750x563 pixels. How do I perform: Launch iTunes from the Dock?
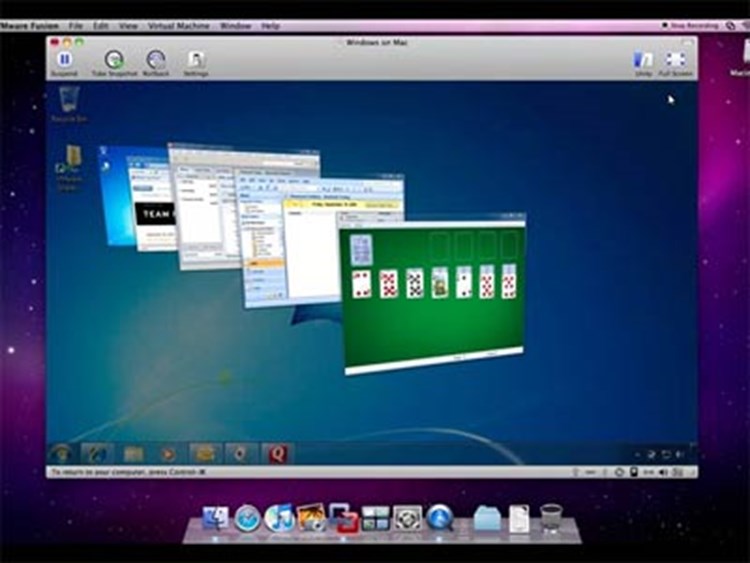[x=279, y=518]
